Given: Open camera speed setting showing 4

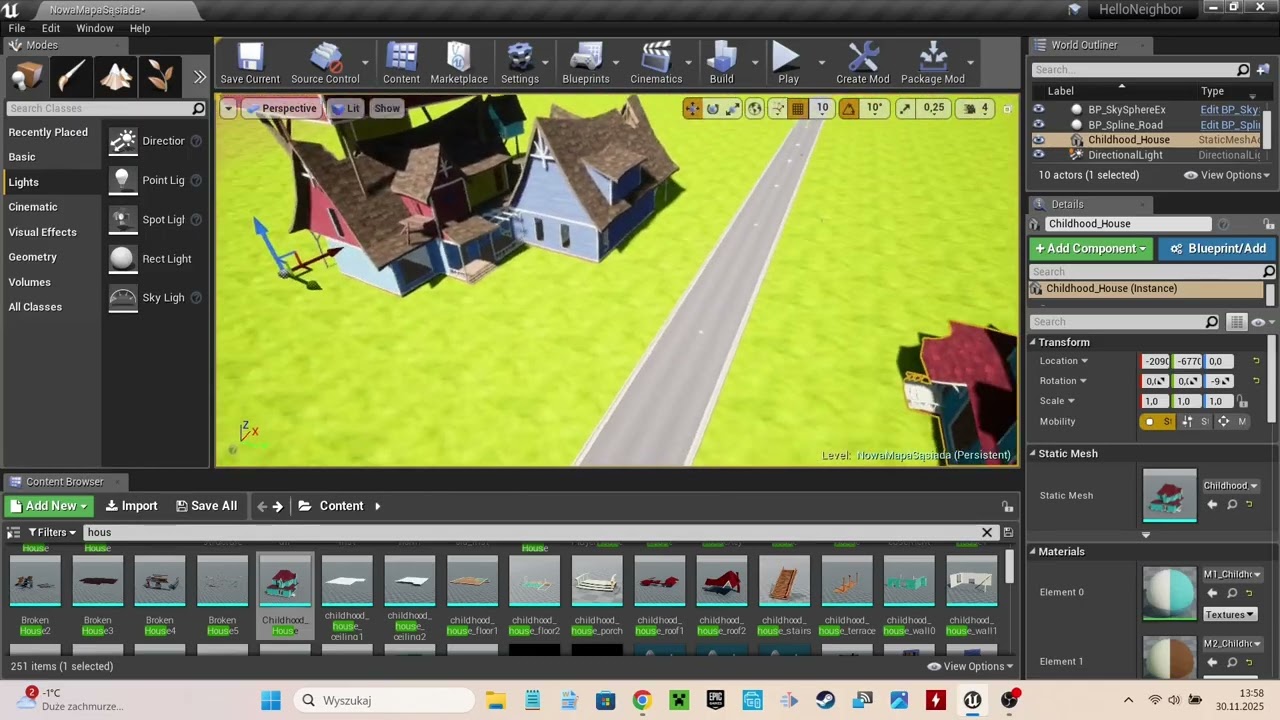Looking at the screenshot, I should (975, 108).
